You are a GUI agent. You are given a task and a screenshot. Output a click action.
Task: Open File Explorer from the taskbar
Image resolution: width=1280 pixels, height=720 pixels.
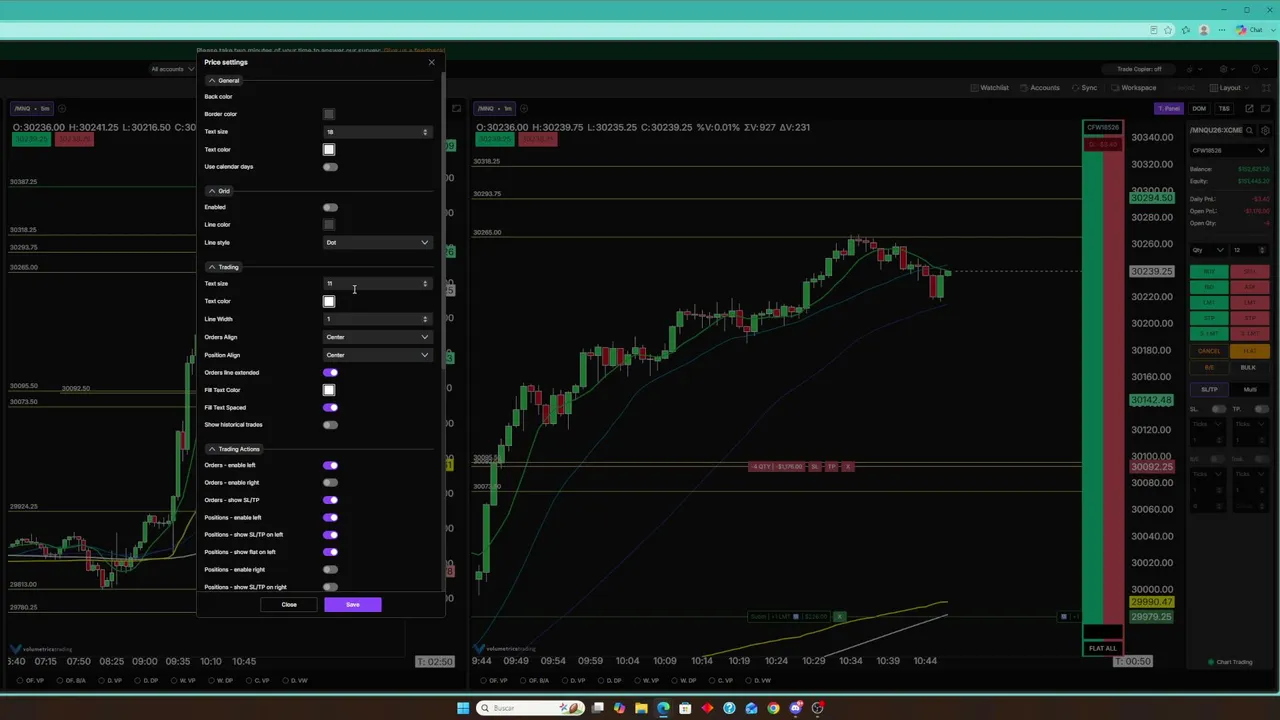point(641,708)
